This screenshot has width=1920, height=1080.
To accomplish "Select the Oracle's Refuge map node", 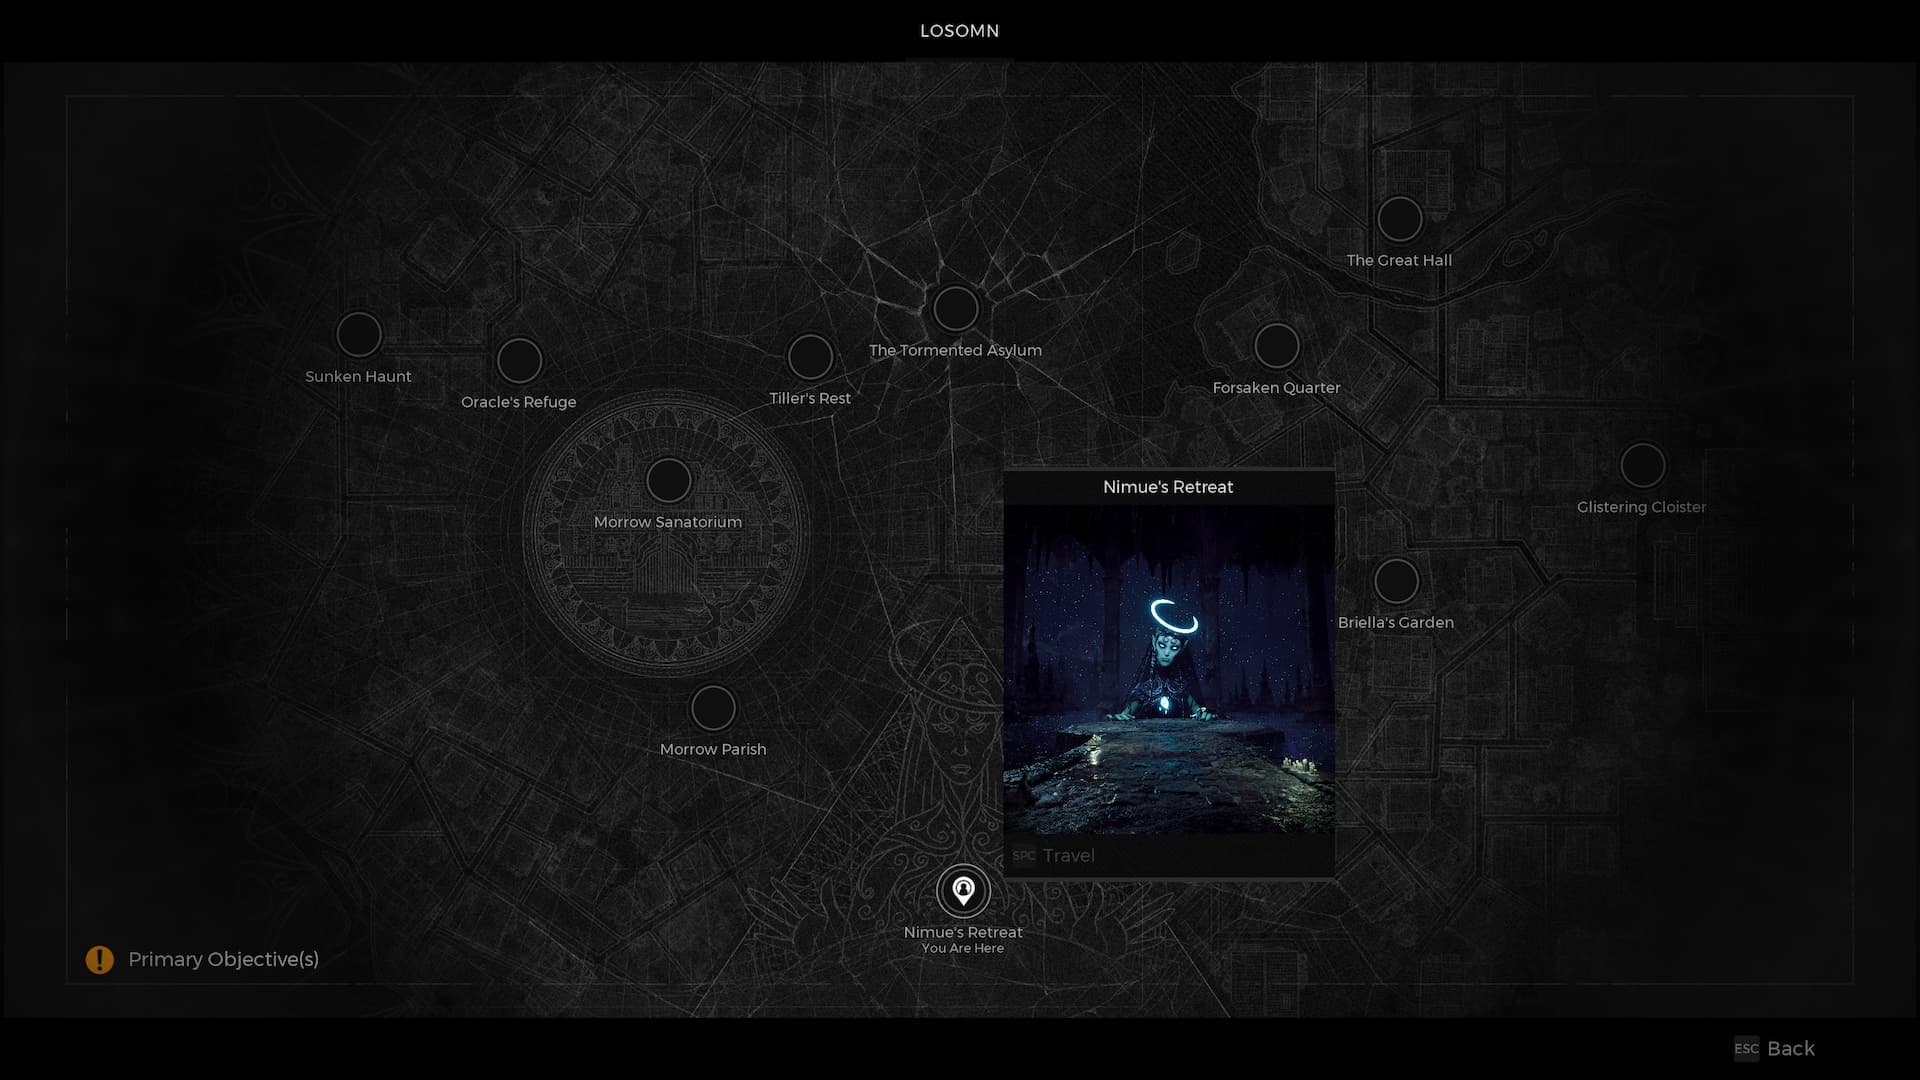I will 519,361.
